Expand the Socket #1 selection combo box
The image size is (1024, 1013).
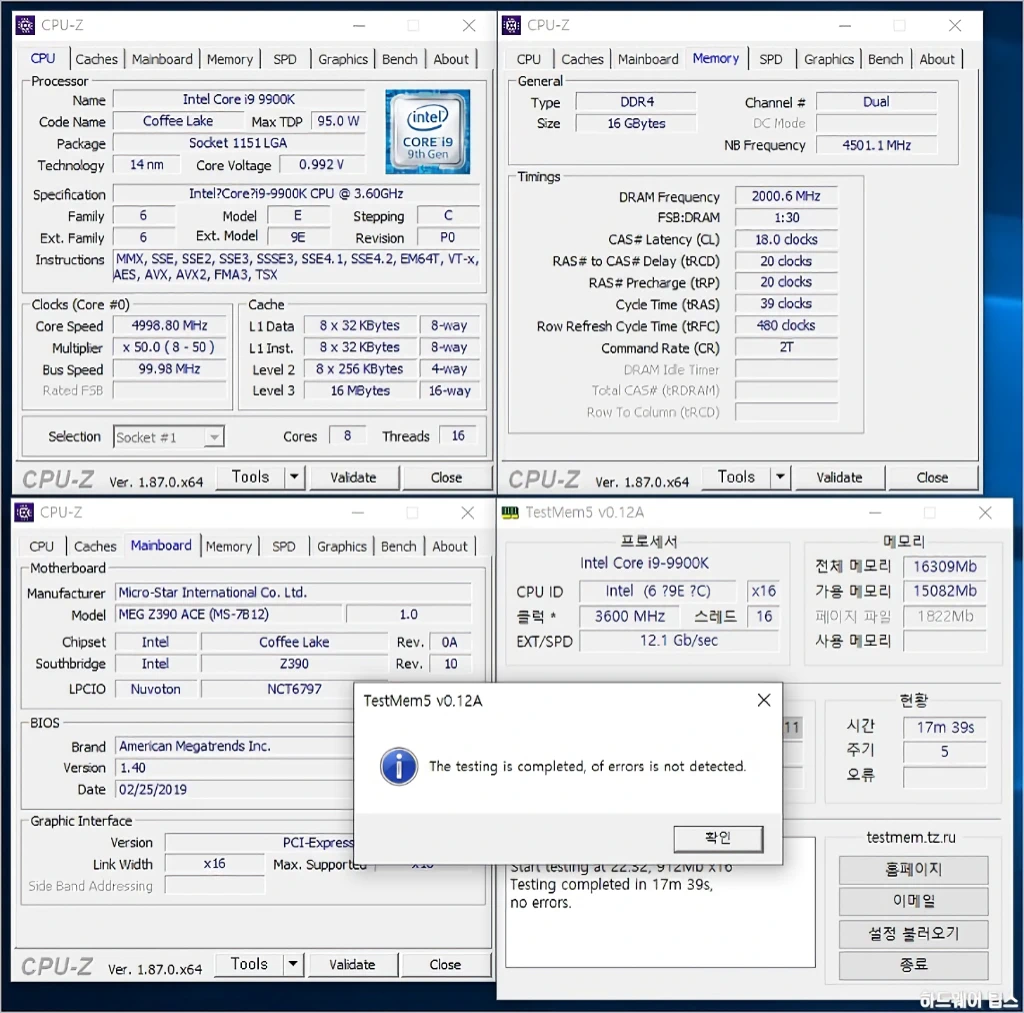(169, 437)
